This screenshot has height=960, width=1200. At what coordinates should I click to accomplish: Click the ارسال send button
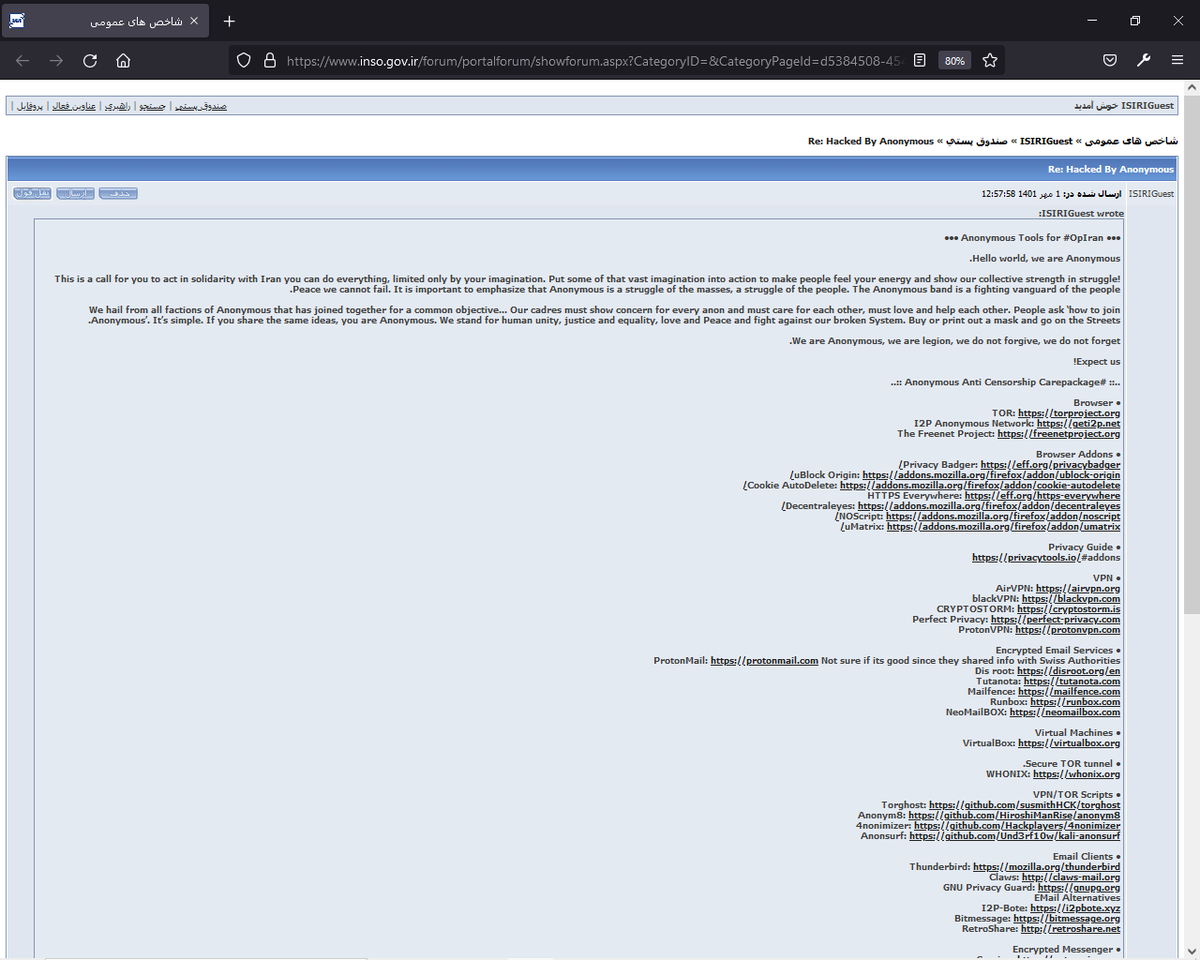point(75,193)
